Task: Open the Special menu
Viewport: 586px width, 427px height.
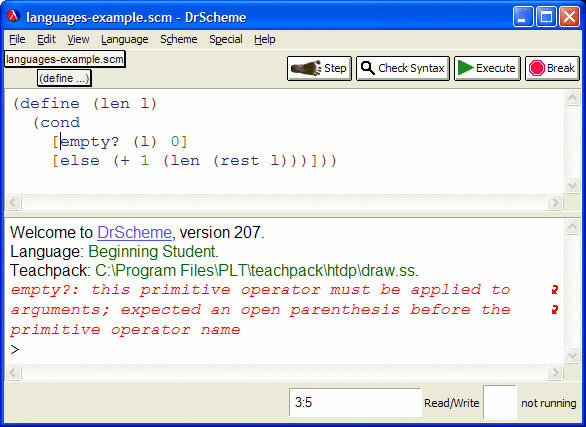Action: coord(226,39)
